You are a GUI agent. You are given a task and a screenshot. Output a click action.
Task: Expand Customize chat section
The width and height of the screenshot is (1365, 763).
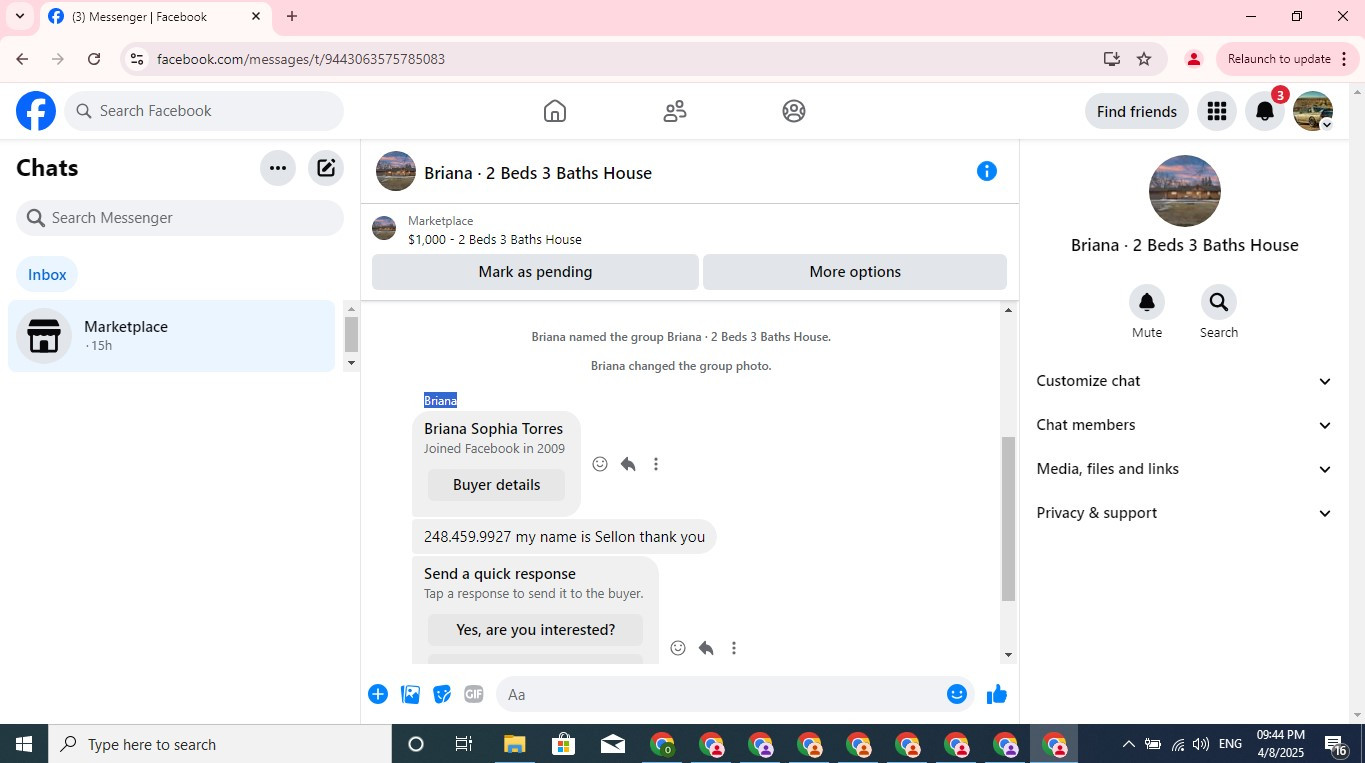click(x=1185, y=381)
